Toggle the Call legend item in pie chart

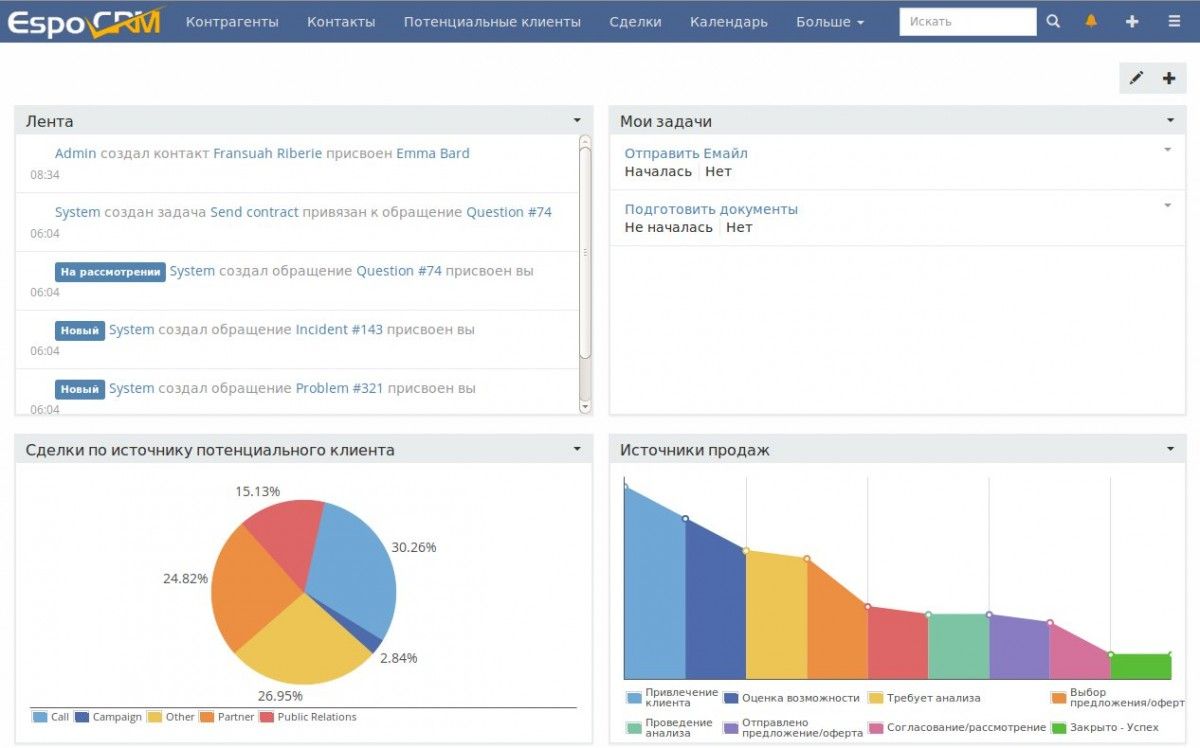(51, 717)
